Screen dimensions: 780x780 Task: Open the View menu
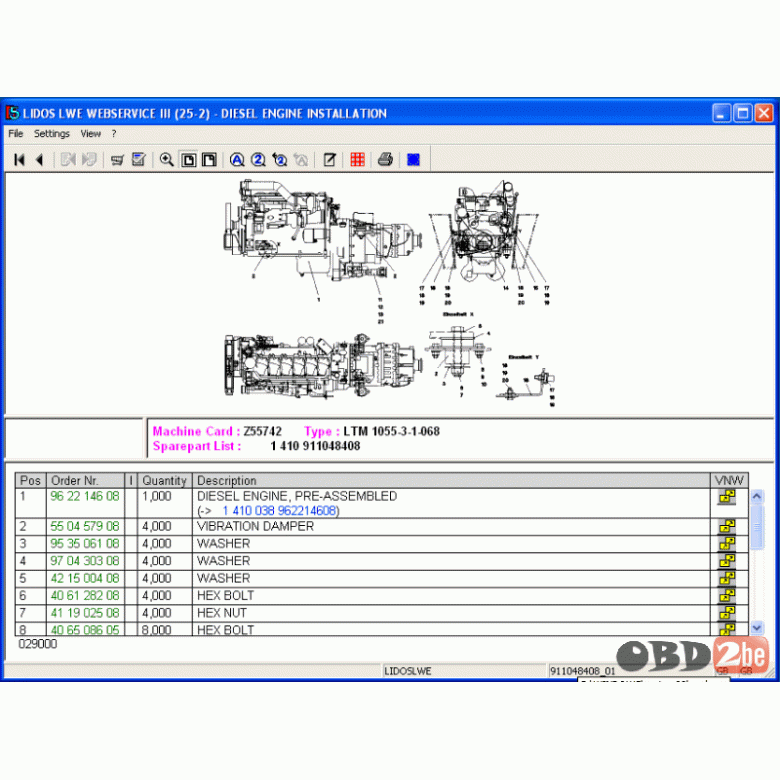pyautogui.click(x=91, y=134)
